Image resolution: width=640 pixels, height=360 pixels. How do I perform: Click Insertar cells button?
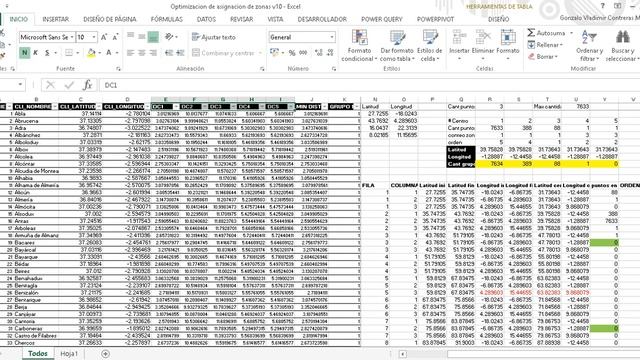pos(459,45)
